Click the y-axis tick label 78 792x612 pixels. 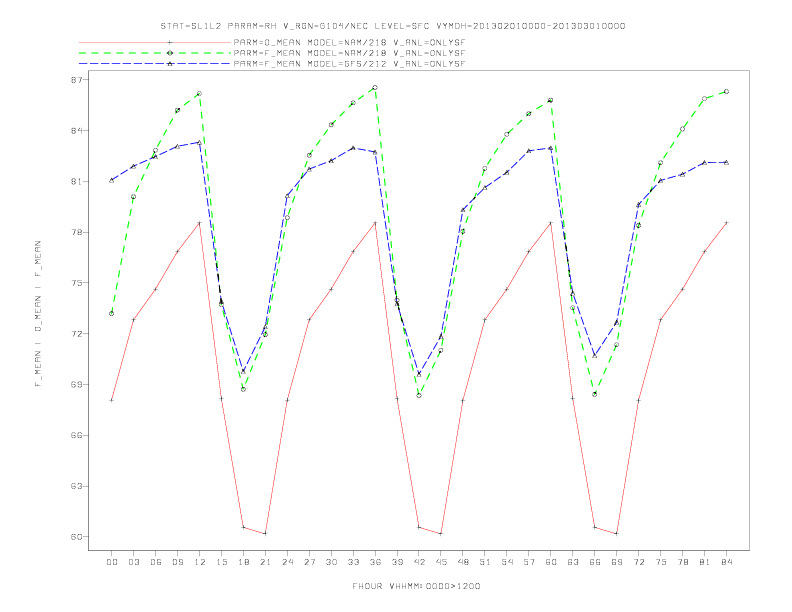(76, 232)
